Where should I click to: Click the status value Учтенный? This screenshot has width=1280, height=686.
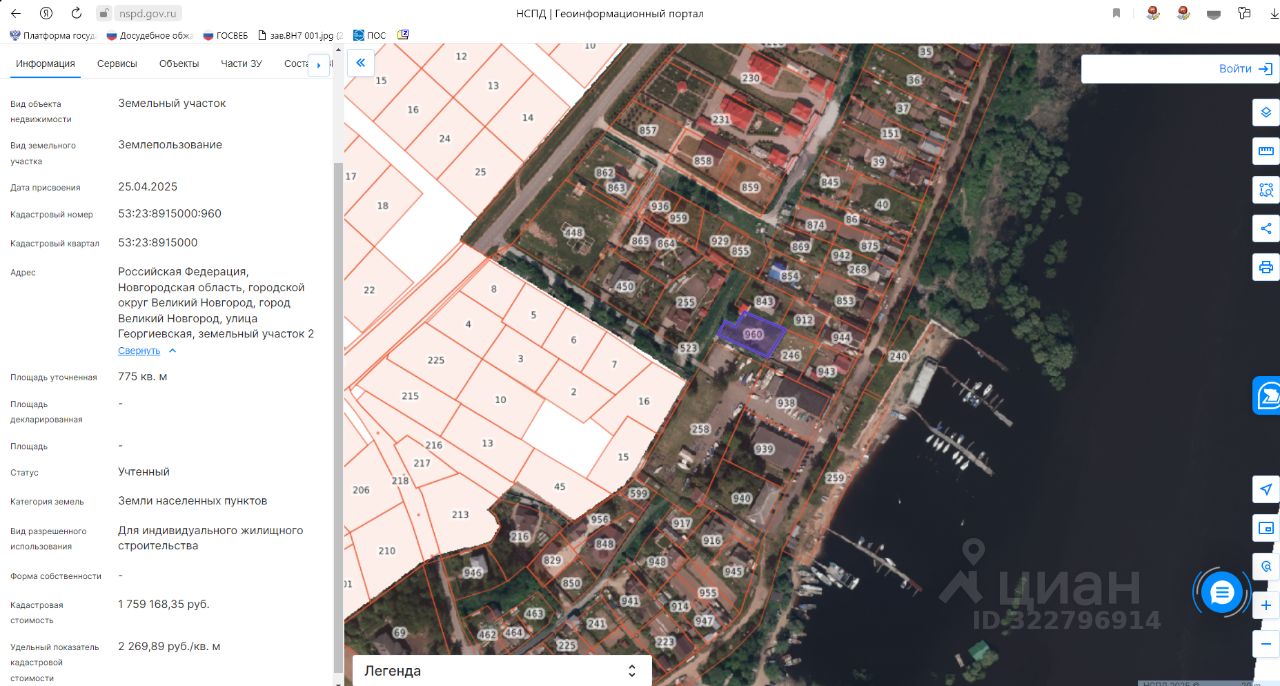click(x=144, y=472)
